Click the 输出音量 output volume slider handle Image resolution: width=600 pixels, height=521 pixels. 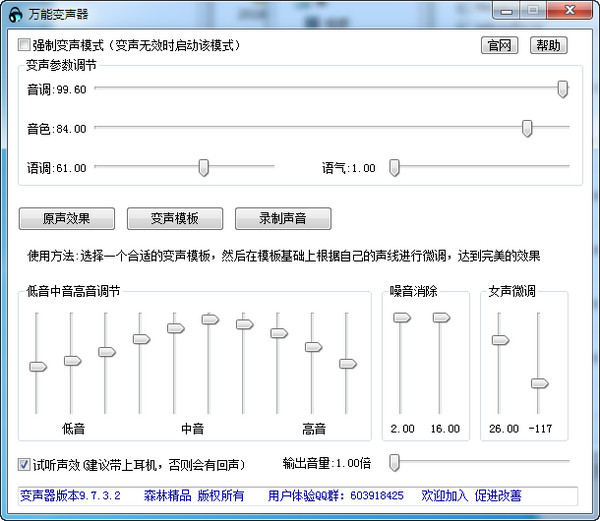pyautogui.click(x=394, y=461)
